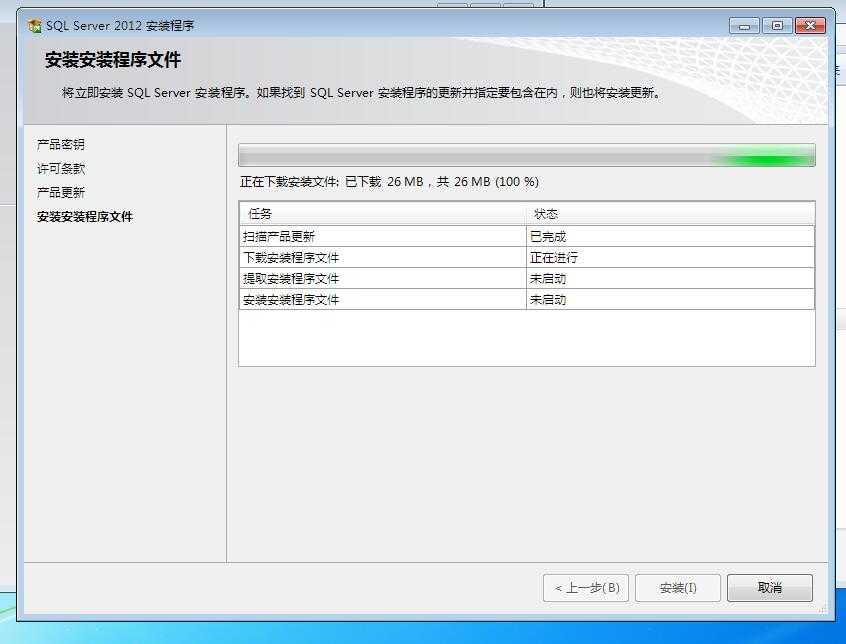Maximize the SQL Server 2012 setup window
846x644 pixels.
click(x=777, y=25)
